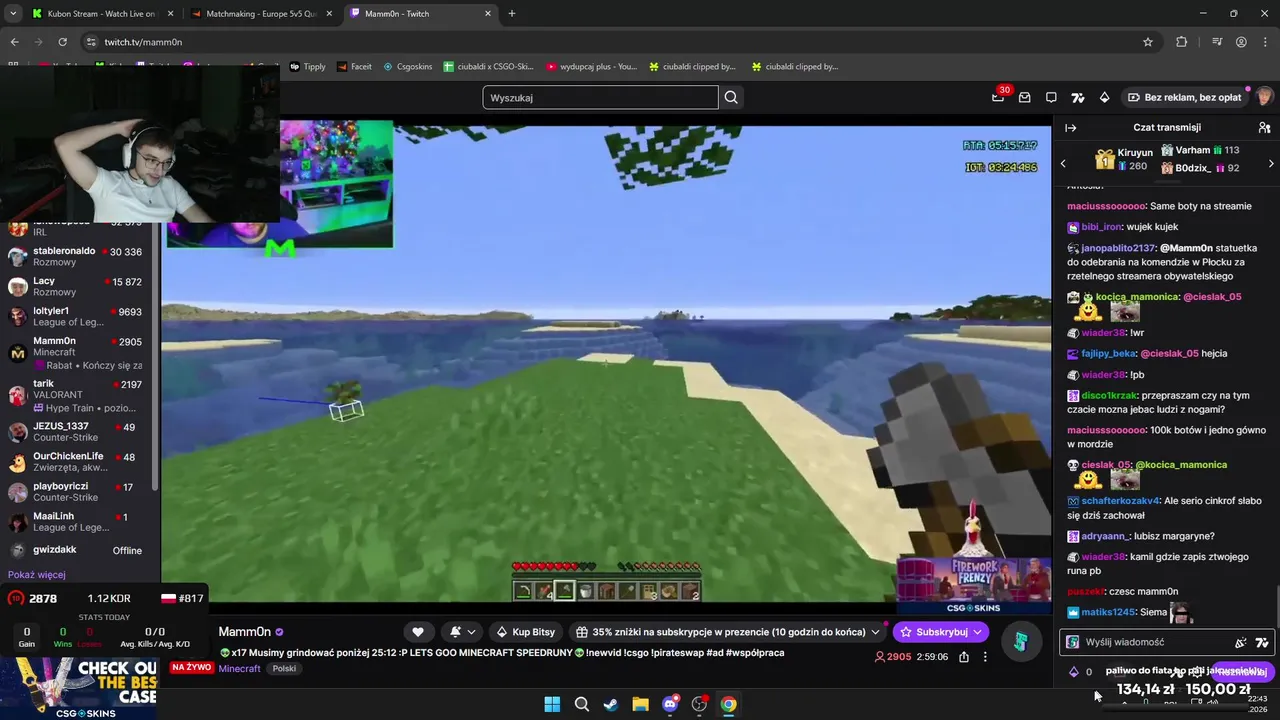Click the Kup Bitsy button
1280x720 pixels.
click(x=526, y=632)
